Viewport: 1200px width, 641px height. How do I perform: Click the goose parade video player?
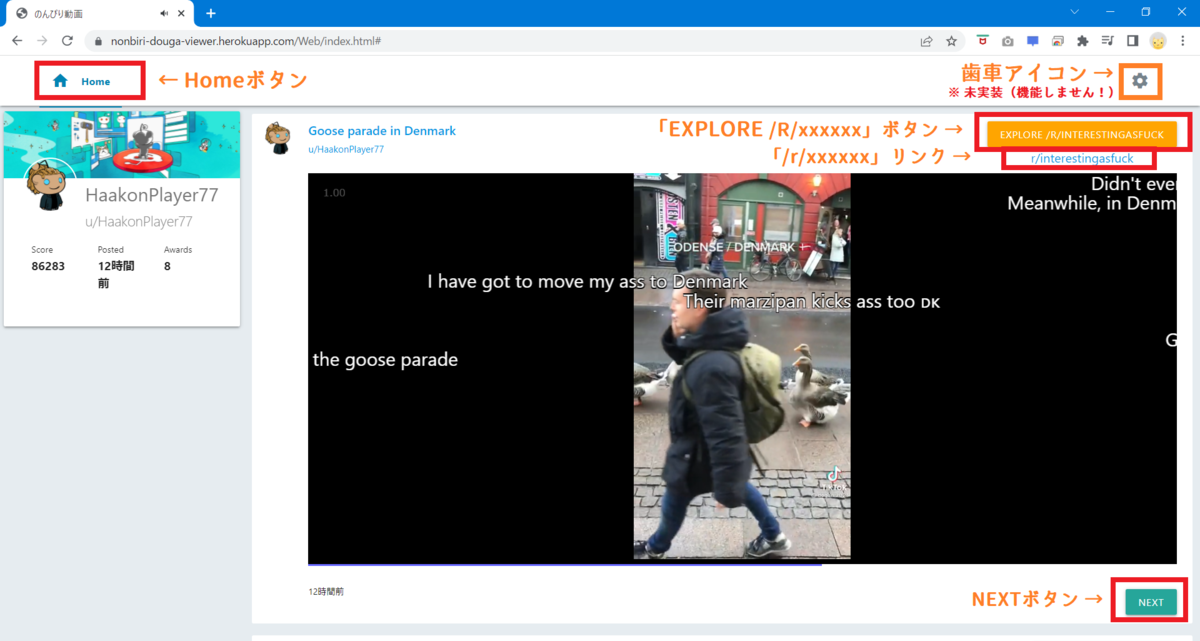point(742,368)
